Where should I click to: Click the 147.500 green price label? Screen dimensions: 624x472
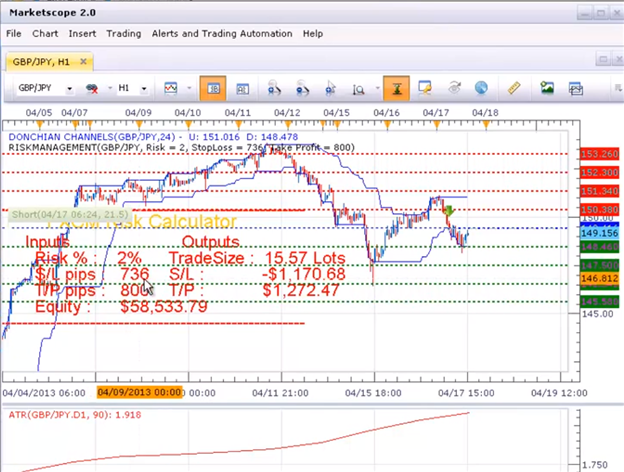(600, 265)
